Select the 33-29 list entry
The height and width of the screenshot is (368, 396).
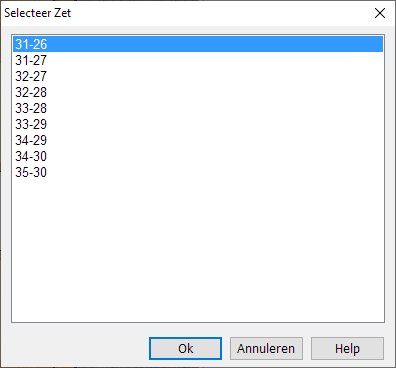tap(198, 124)
